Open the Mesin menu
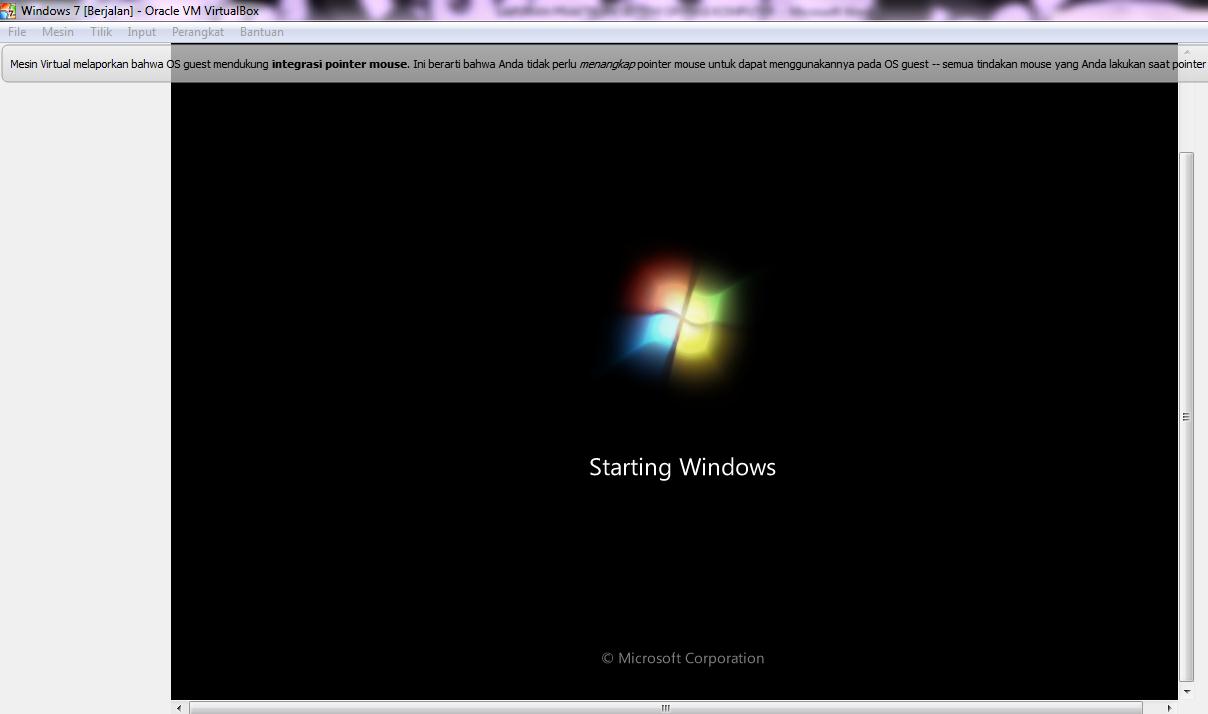This screenshot has width=1208, height=714. coord(58,32)
